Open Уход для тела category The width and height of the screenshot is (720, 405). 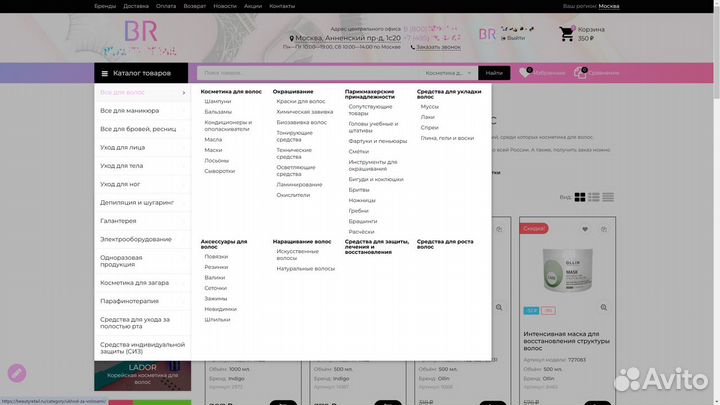pos(142,166)
